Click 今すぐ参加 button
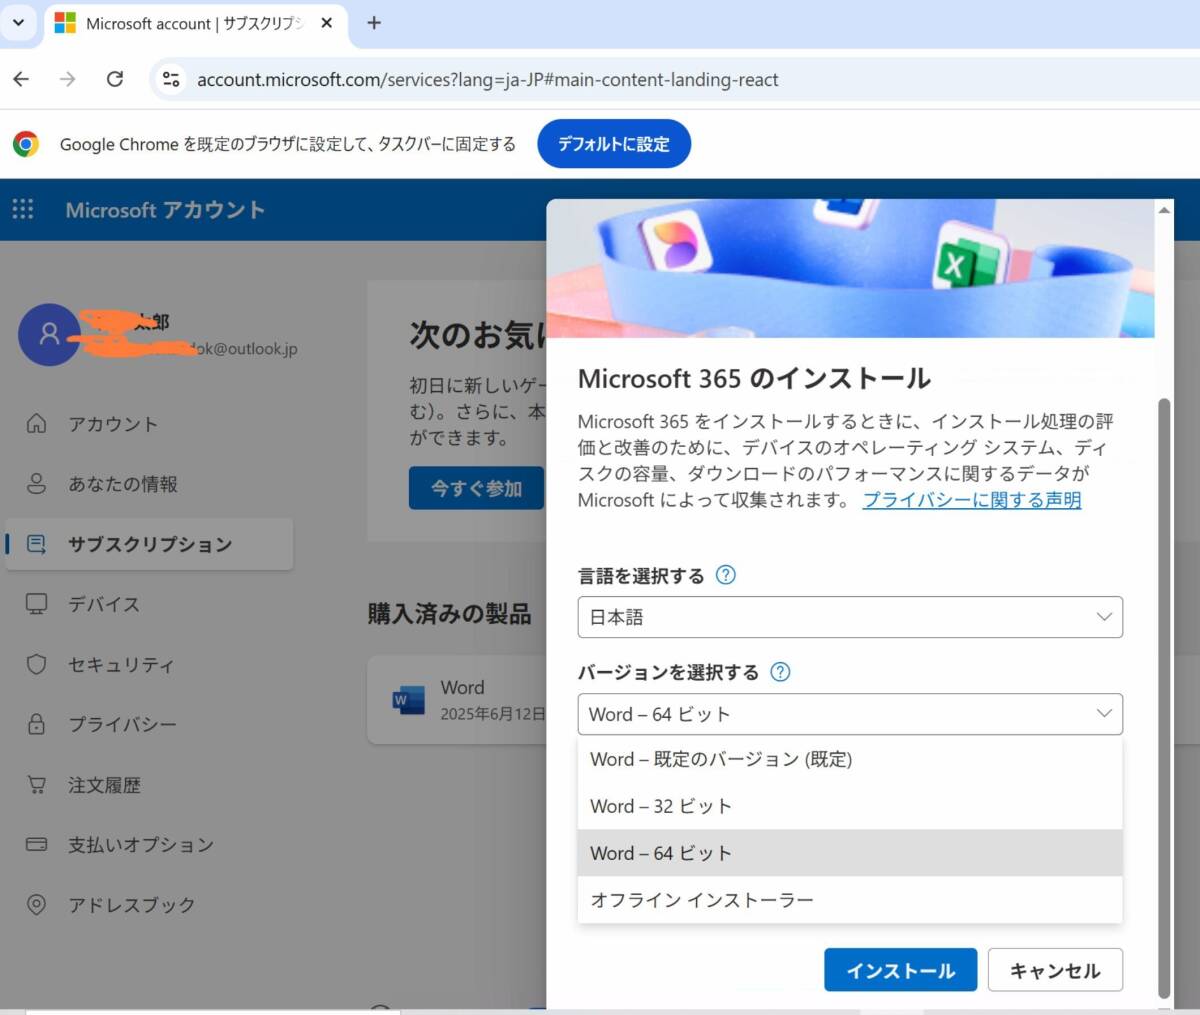The height and width of the screenshot is (1015, 1200). (x=476, y=488)
